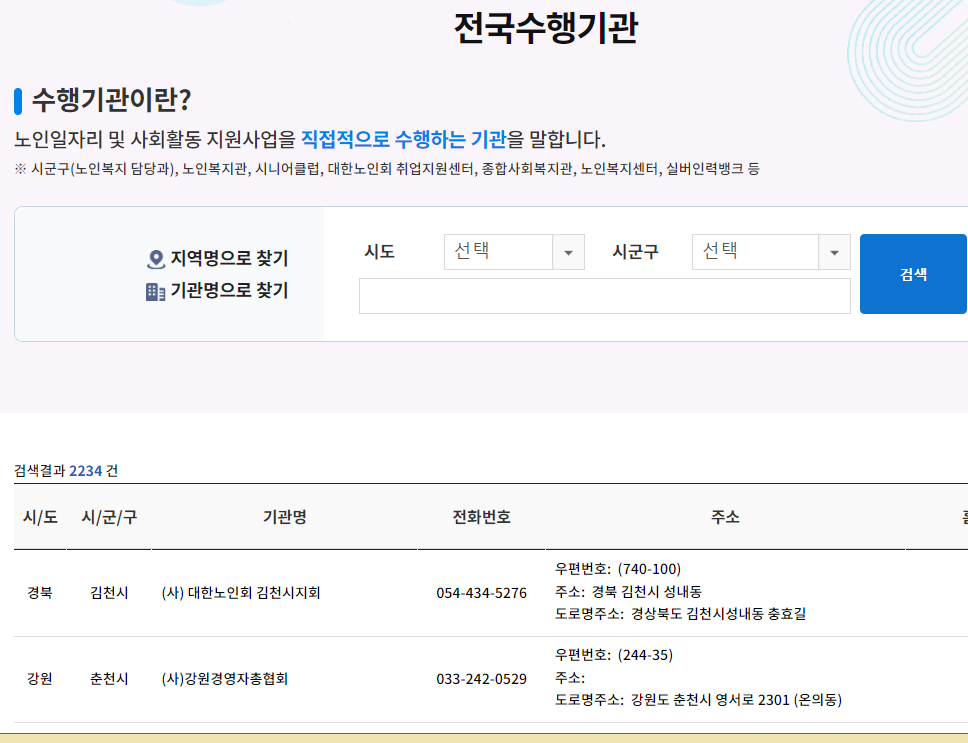The height and width of the screenshot is (743, 968).
Task: Click the empty search keyword input field
Action: click(604, 295)
